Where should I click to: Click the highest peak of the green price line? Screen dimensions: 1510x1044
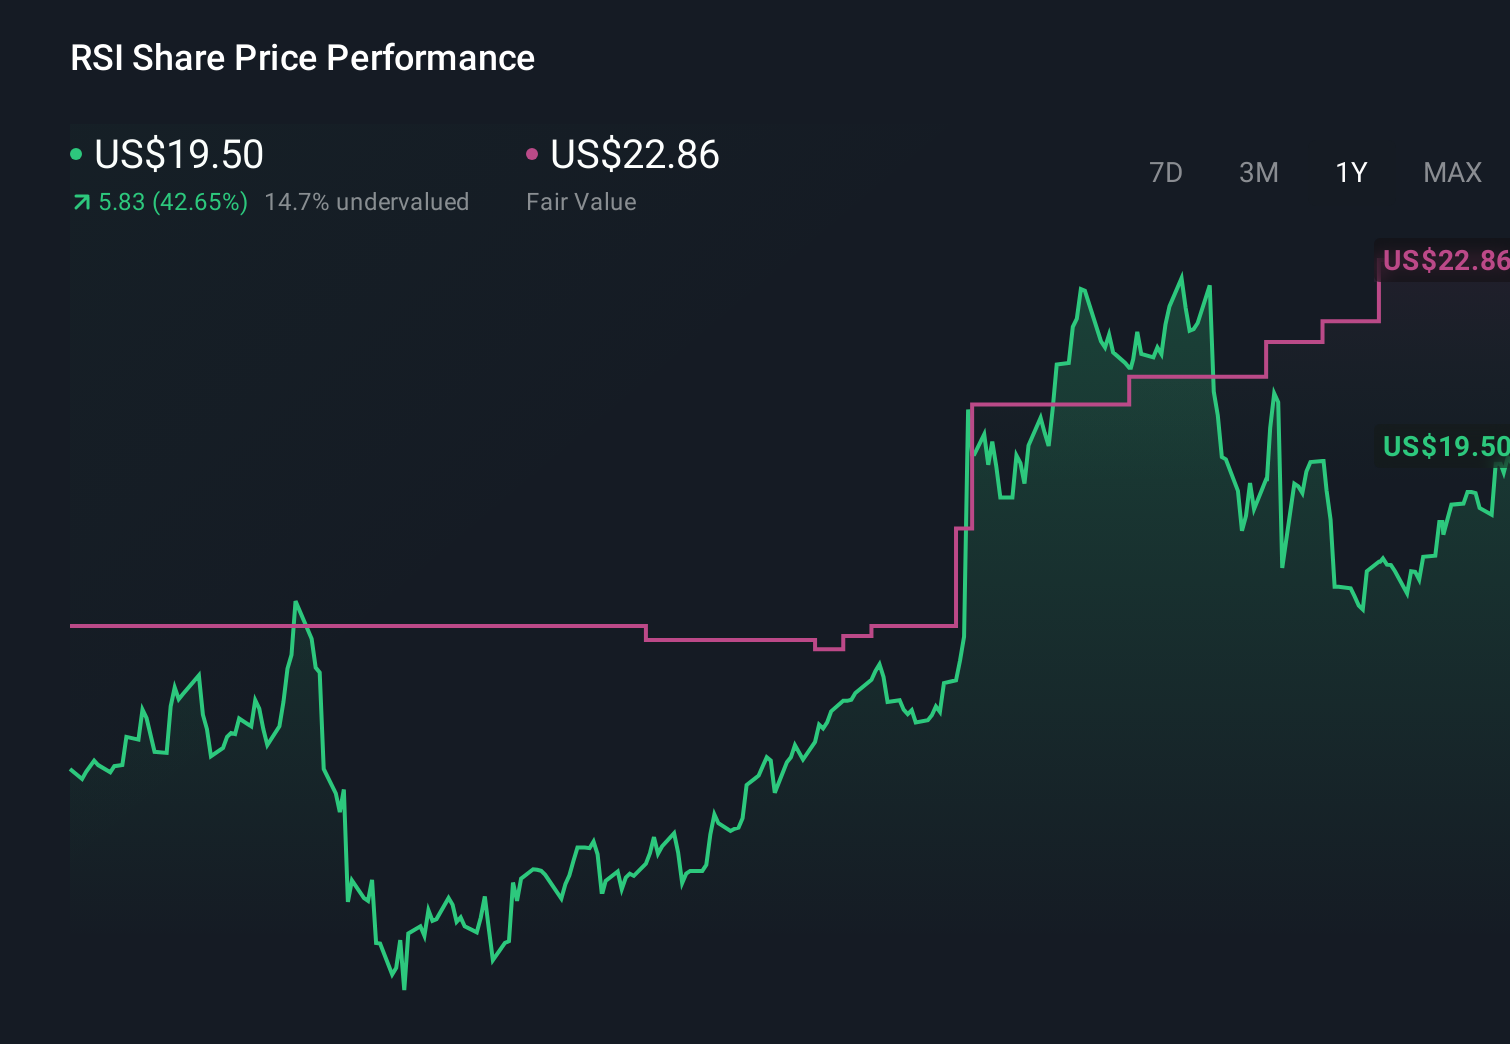1181,273
